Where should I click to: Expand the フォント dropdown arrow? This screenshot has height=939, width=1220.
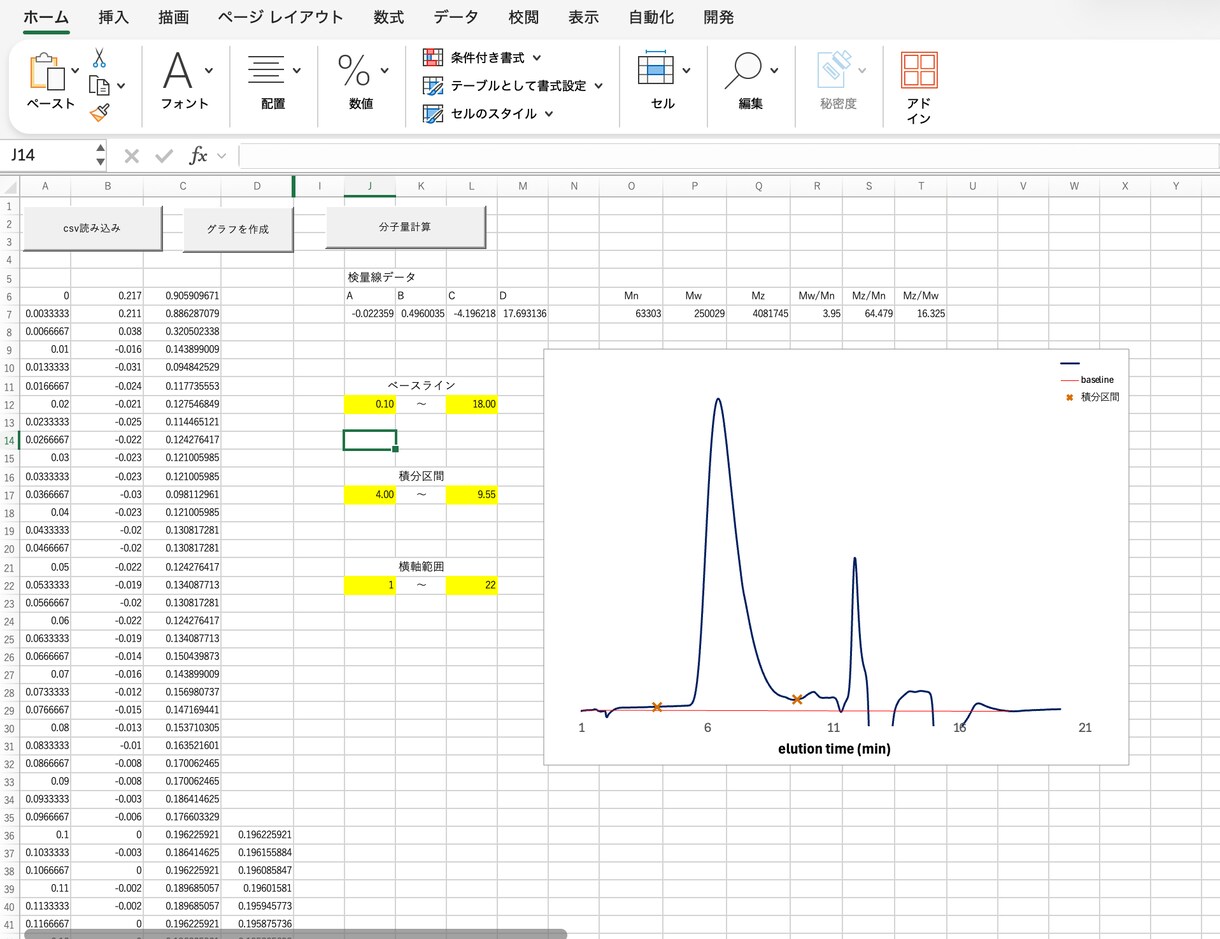point(208,71)
